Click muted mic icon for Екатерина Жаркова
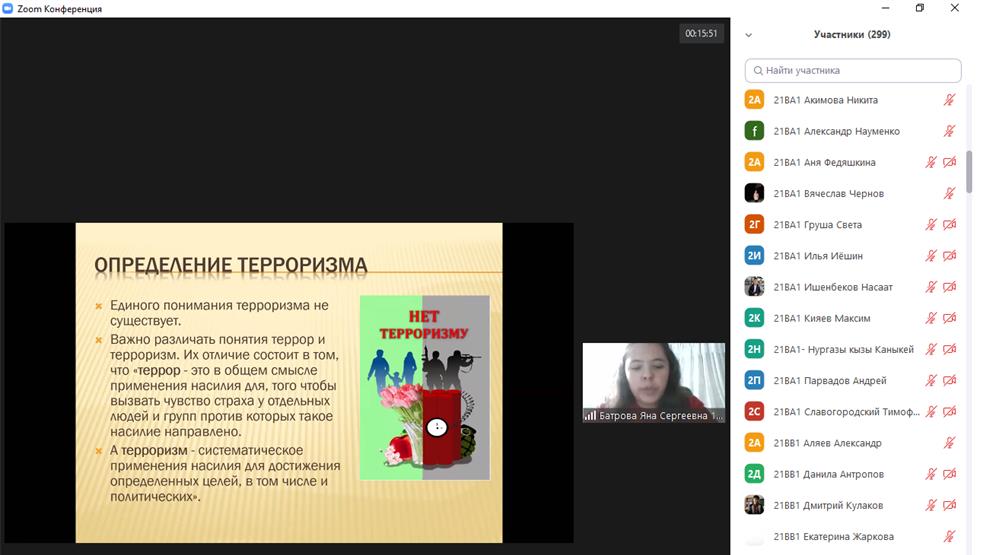Screen dimensions: 994x555 click(949, 536)
